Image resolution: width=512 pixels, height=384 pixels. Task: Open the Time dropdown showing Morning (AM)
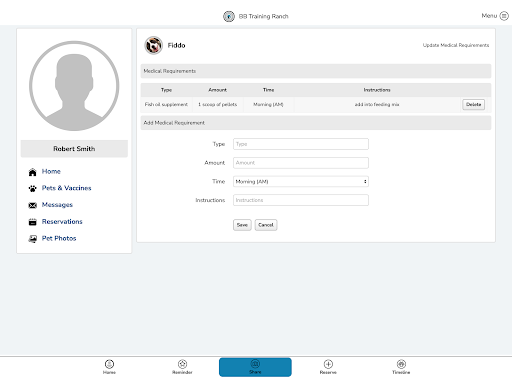click(x=301, y=181)
